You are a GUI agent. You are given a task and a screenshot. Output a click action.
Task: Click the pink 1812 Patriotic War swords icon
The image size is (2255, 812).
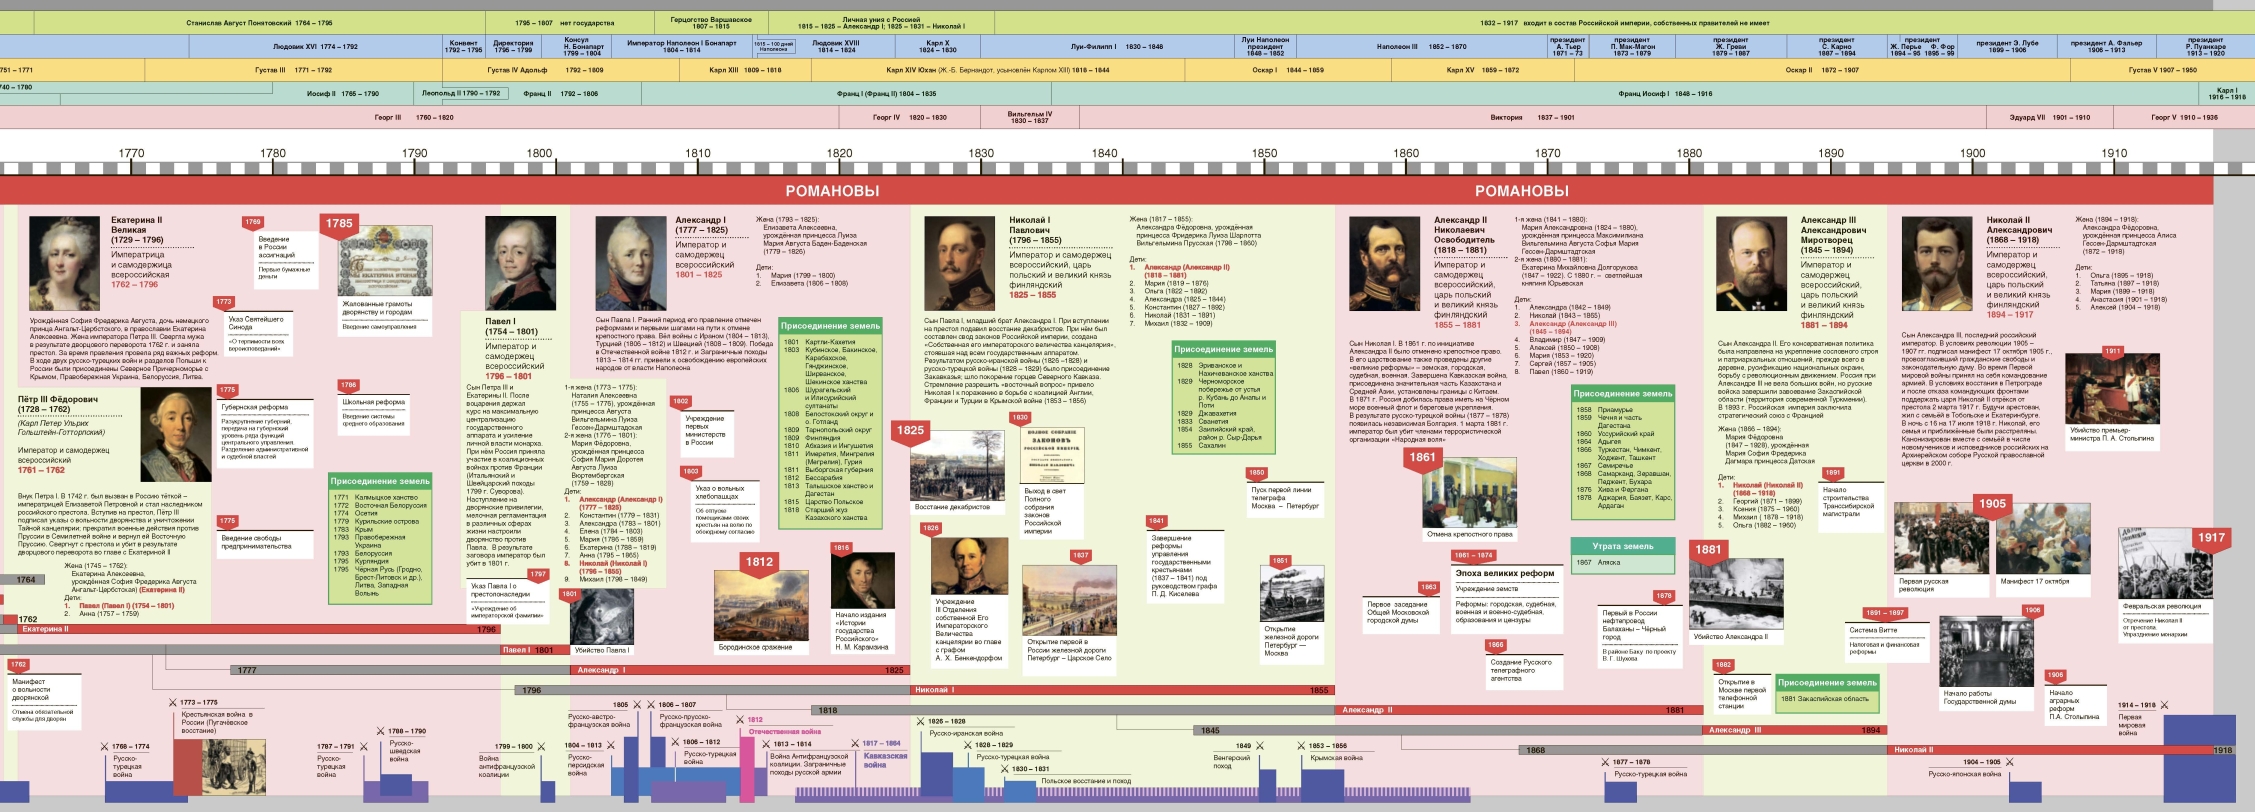pyautogui.click(x=739, y=719)
